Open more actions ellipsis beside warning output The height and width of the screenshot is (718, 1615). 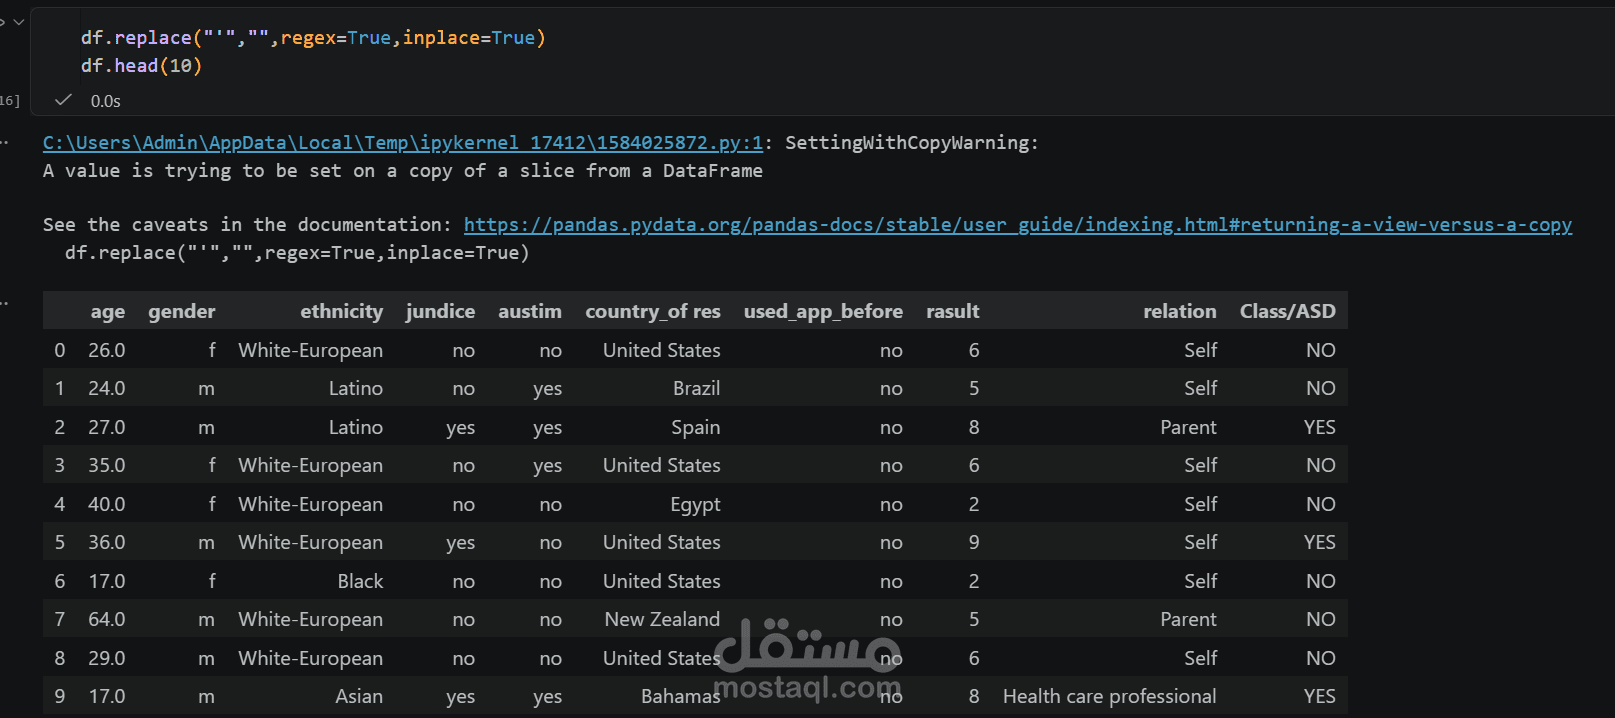4,143
